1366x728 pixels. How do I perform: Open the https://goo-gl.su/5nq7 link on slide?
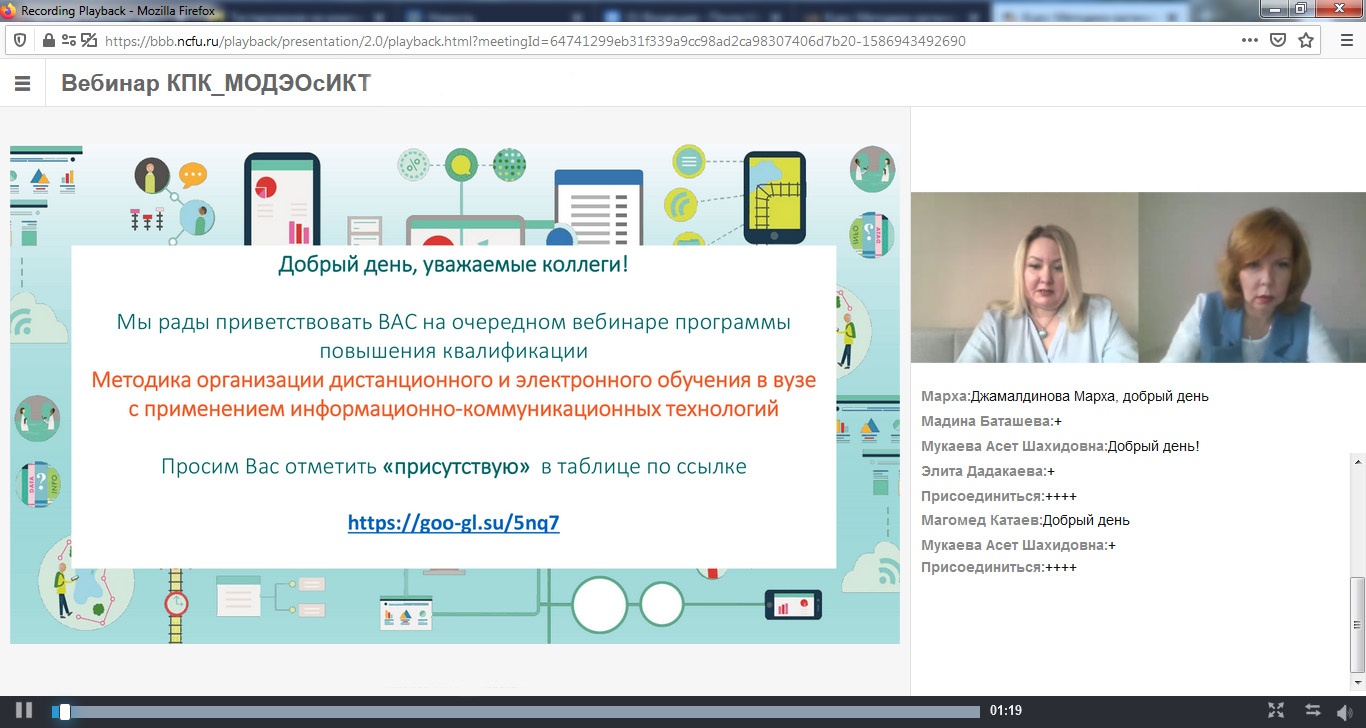(x=454, y=522)
